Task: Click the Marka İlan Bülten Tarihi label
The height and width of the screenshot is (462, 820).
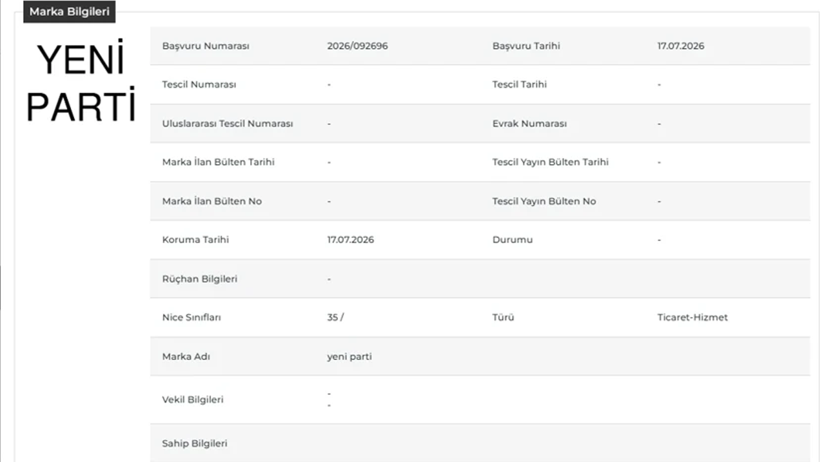Action: tap(218, 162)
